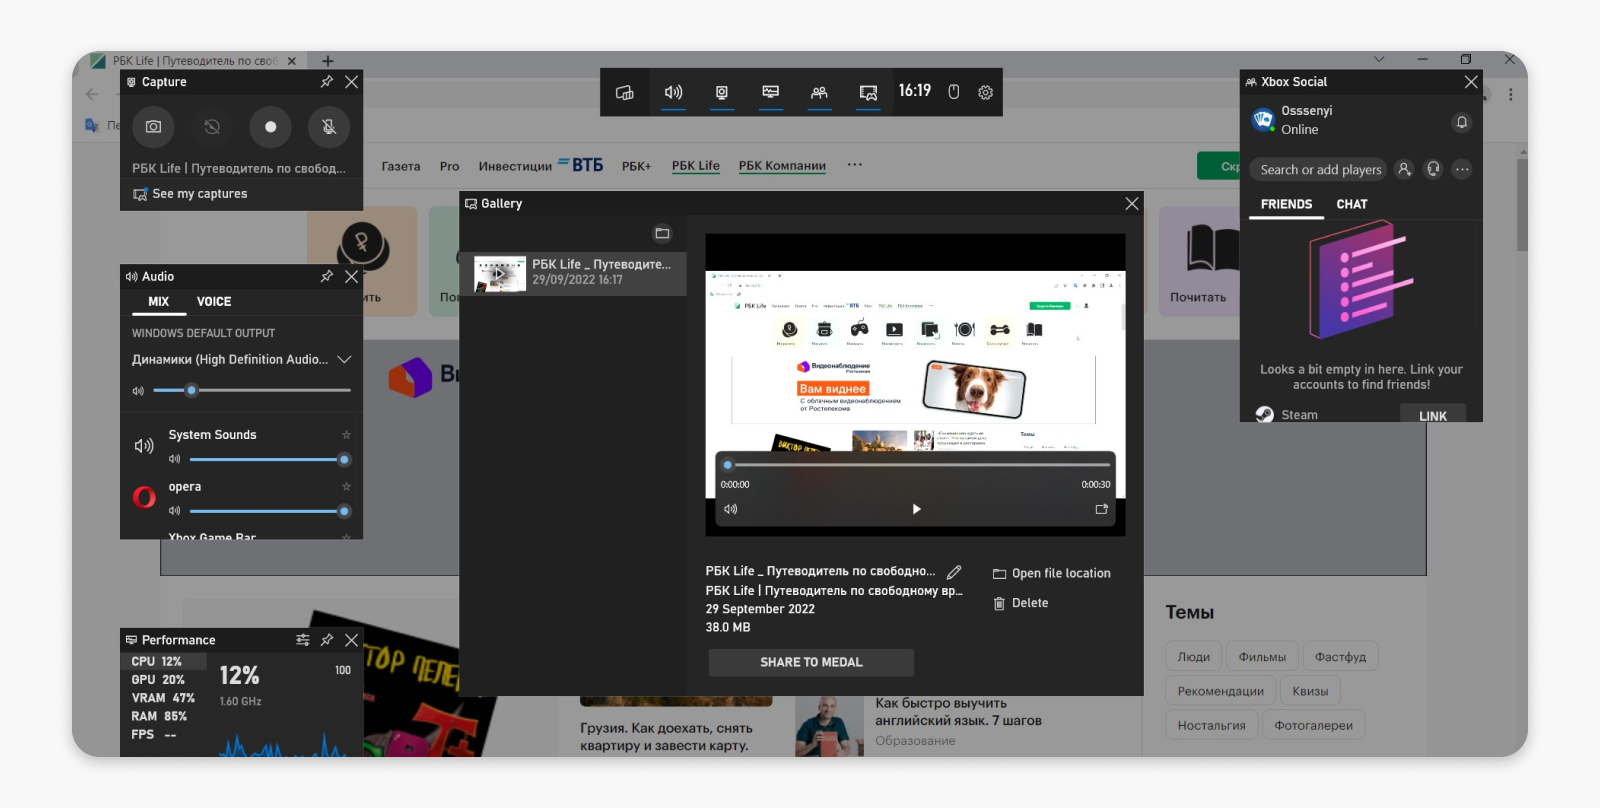Viewport: 1600px width, 808px height.
Task: Favorite the System Sounds audio source
Action: point(347,435)
